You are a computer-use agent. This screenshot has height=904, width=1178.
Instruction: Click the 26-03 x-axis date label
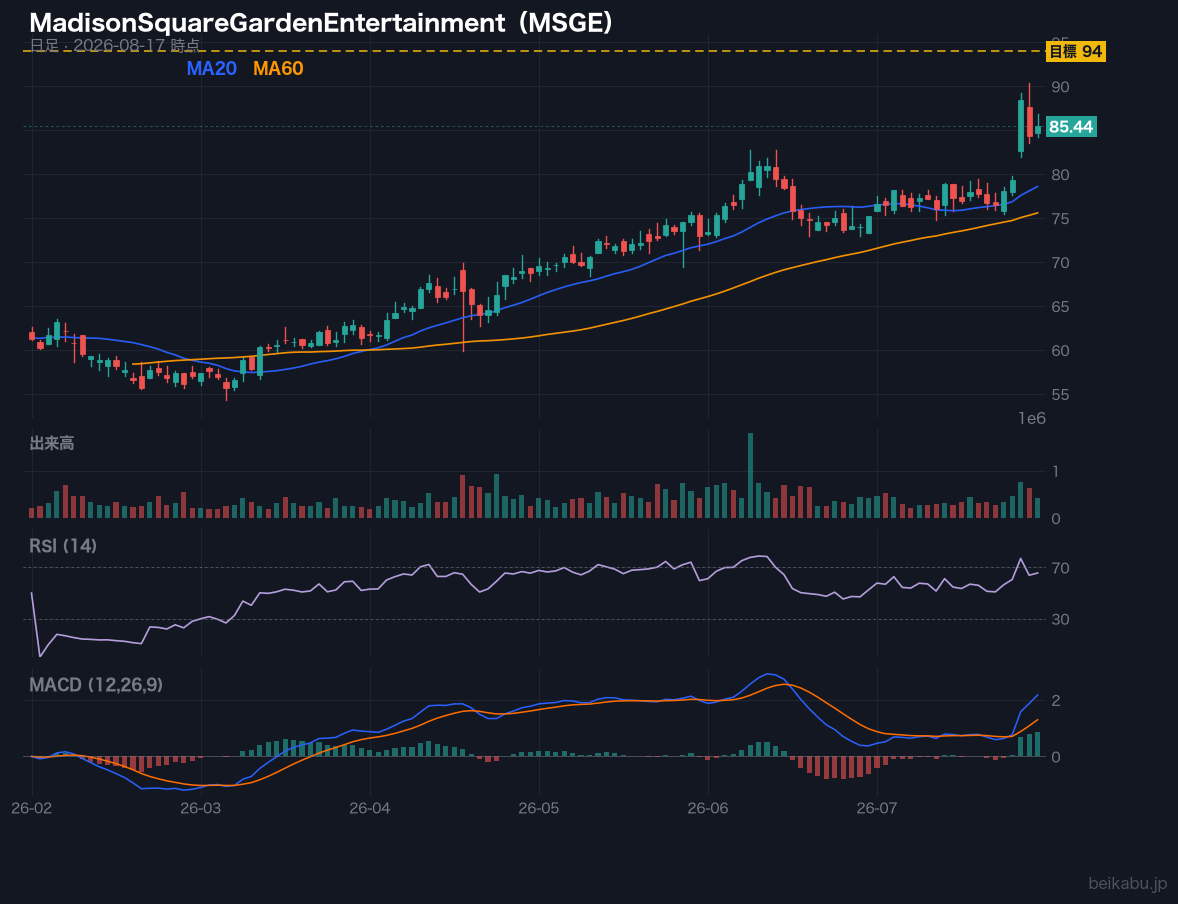(201, 808)
